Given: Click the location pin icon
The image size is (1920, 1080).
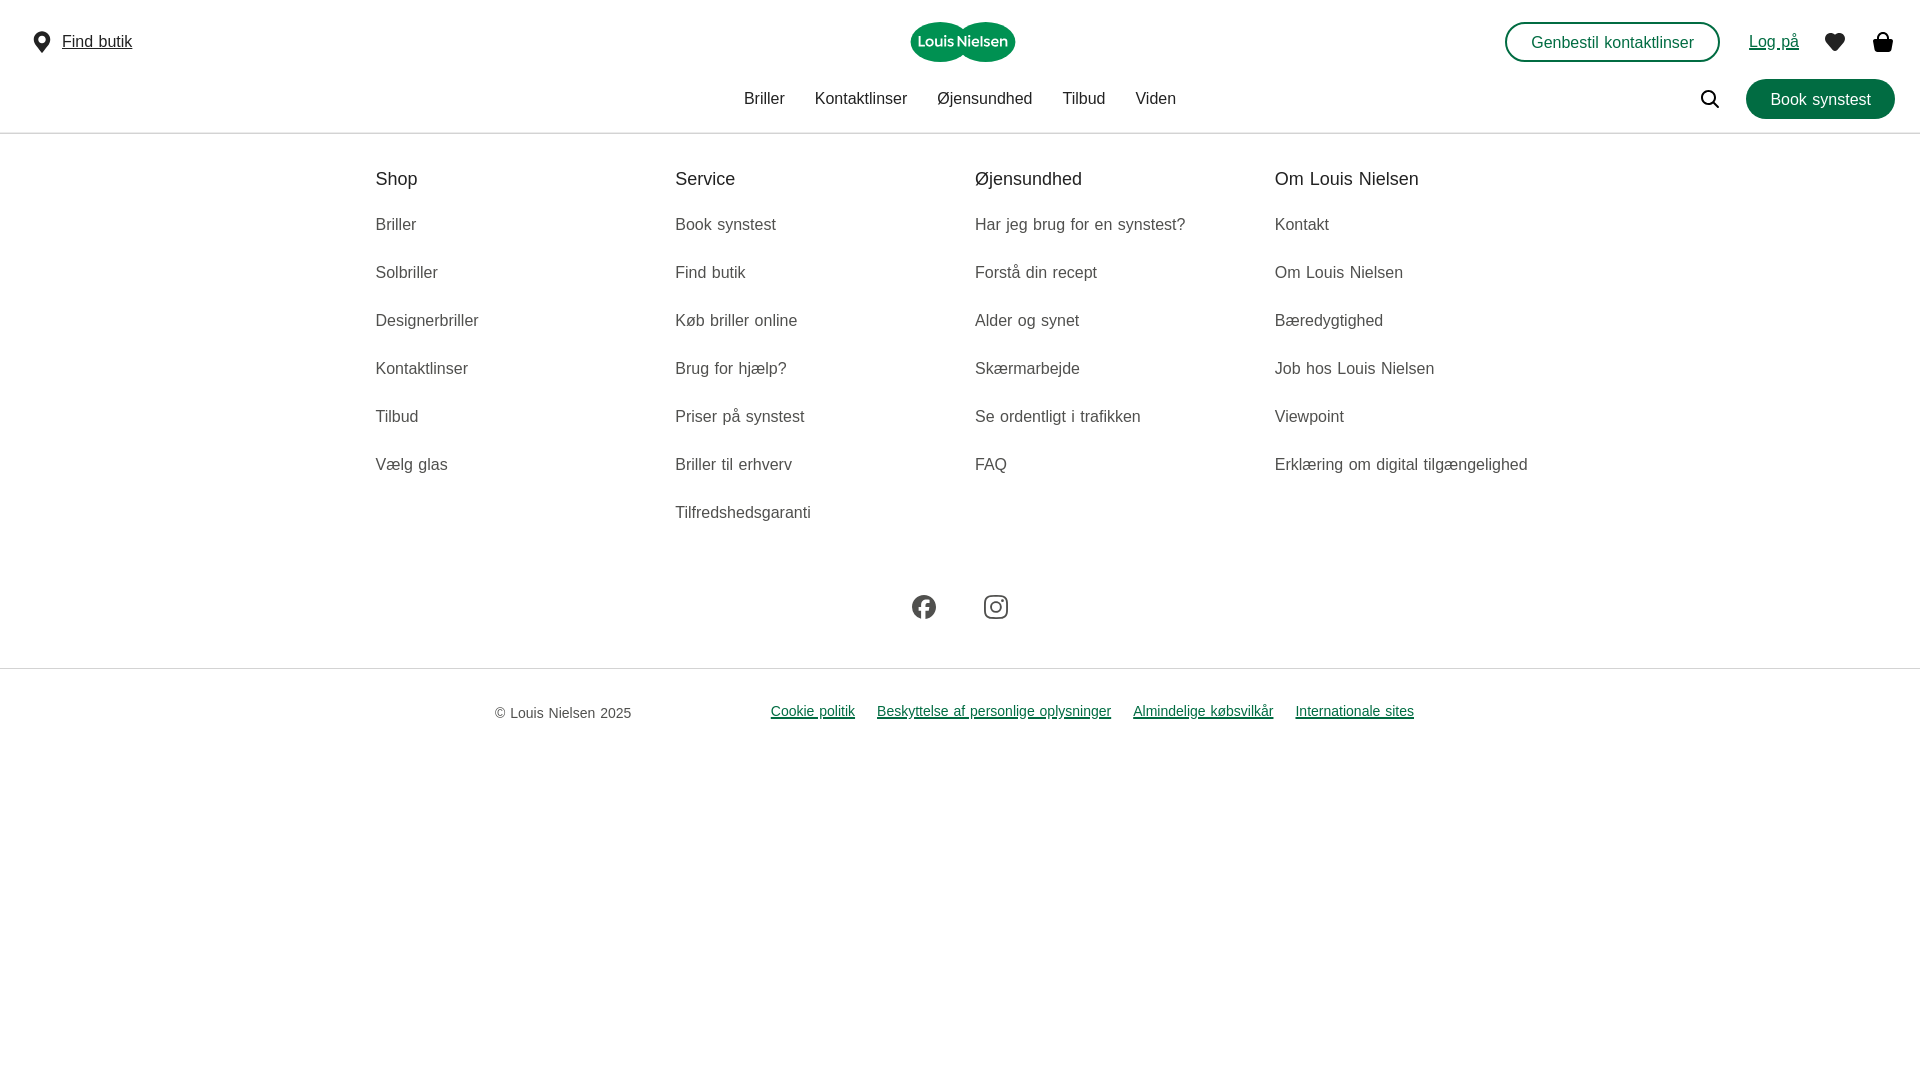Looking at the screenshot, I should point(42,42).
